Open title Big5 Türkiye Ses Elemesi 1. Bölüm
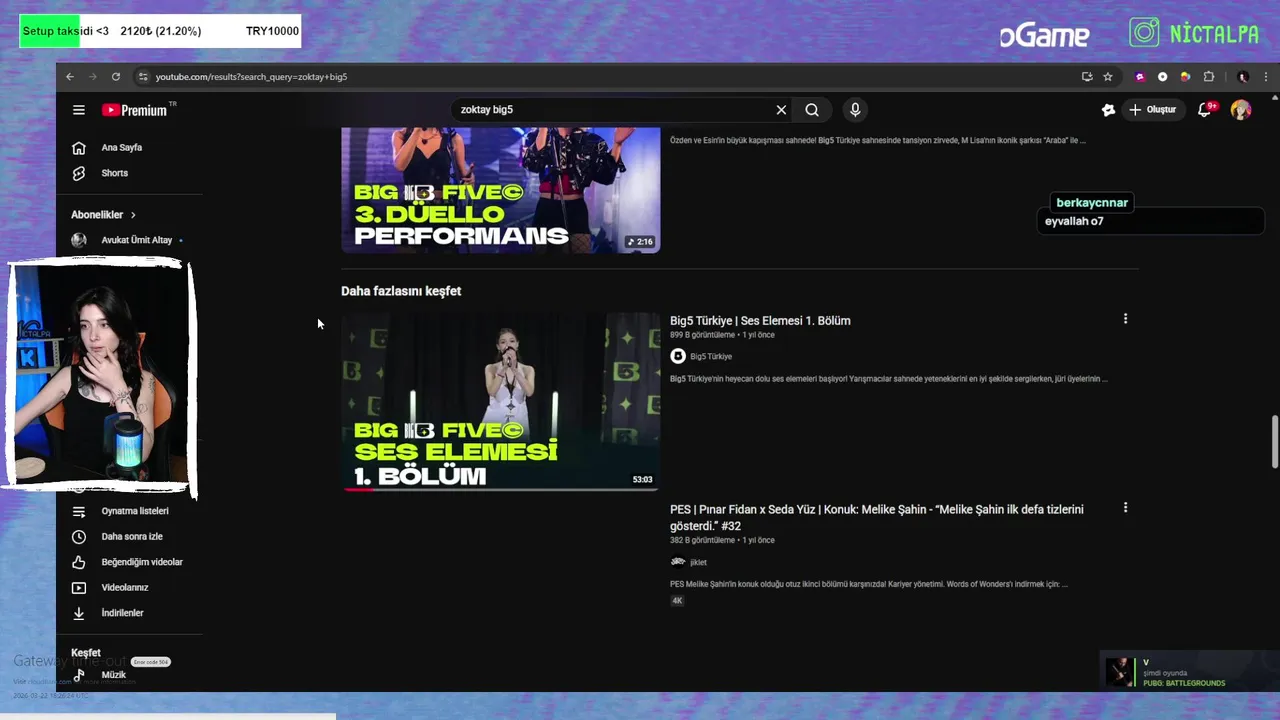Viewport: 1280px width, 720px height. (760, 321)
